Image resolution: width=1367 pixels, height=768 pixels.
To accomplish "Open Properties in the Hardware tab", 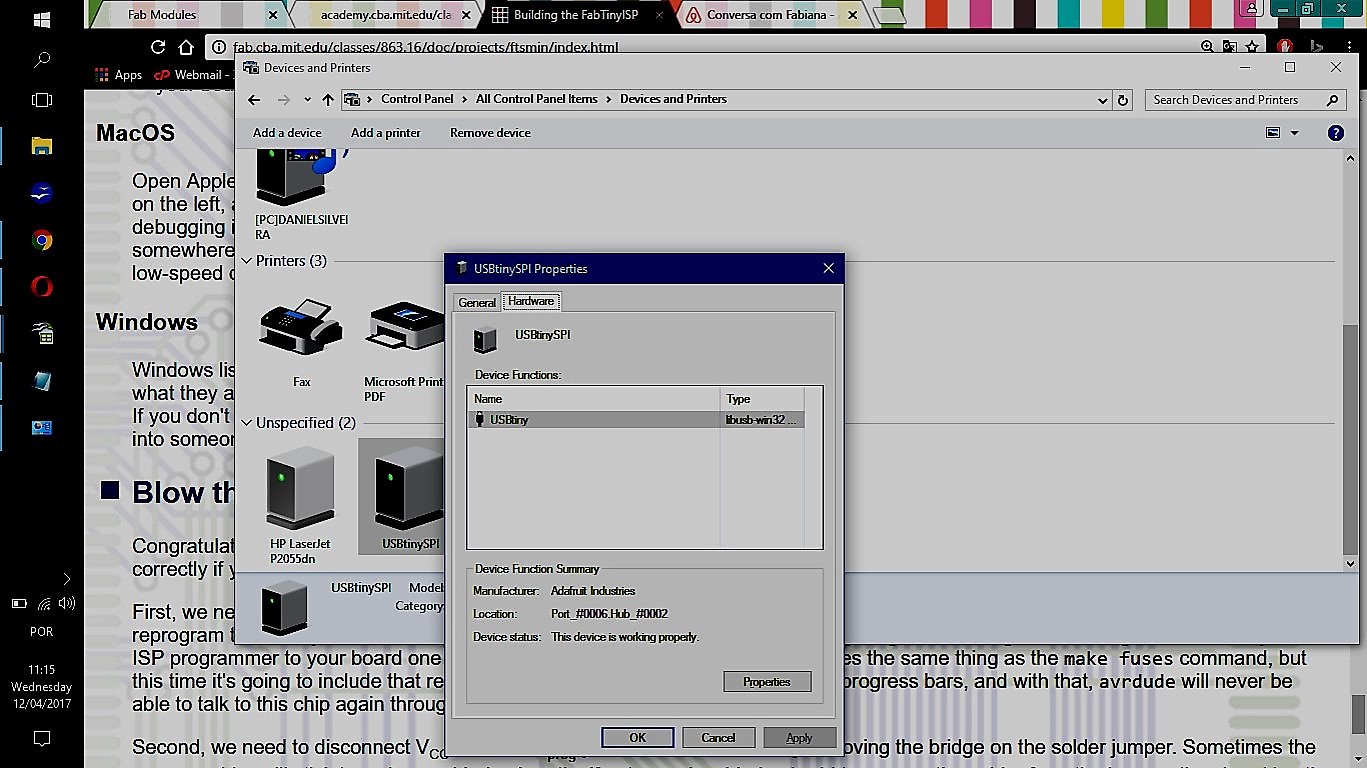I will (x=767, y=682).
